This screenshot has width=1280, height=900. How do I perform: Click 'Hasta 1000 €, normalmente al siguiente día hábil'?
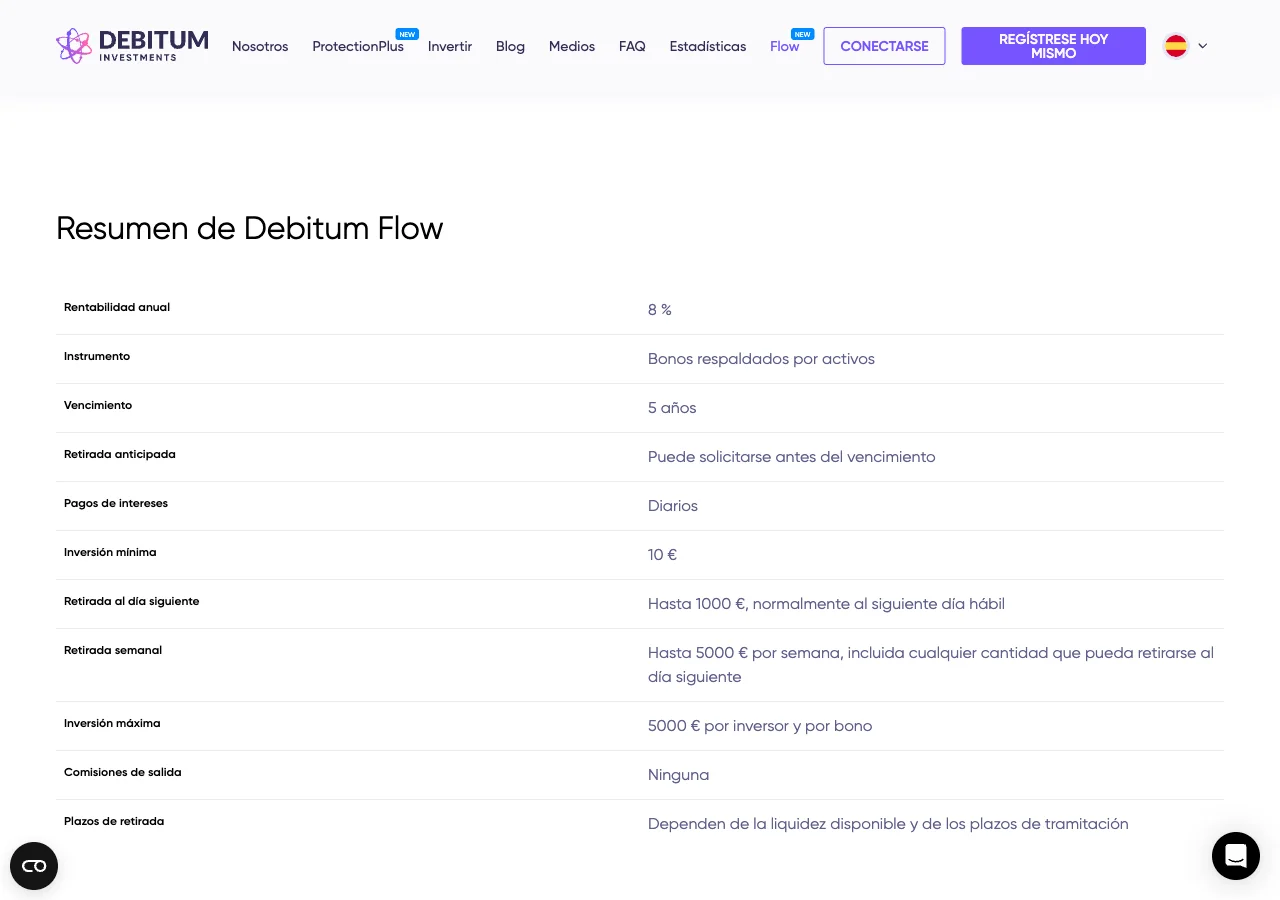click(x=826, y=604)
